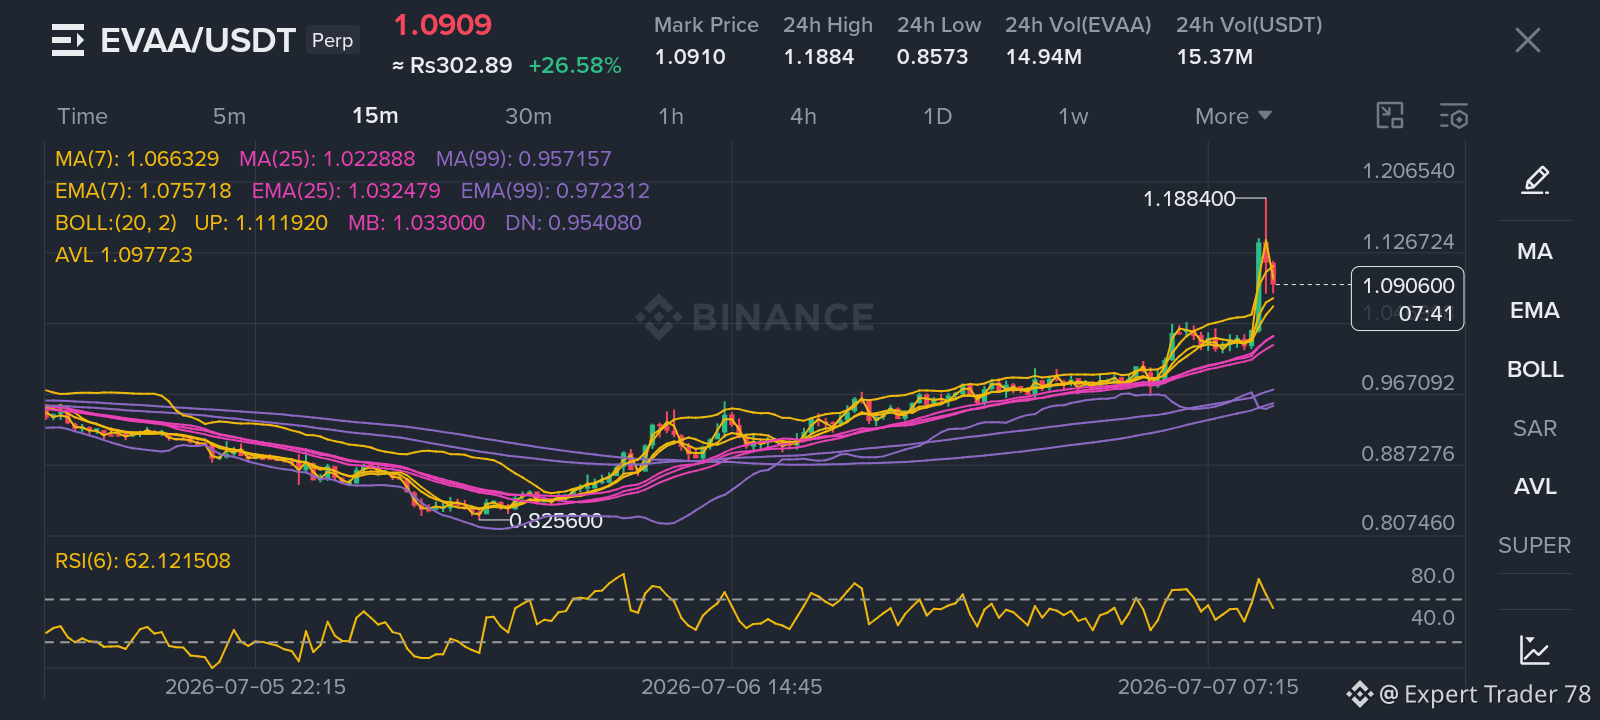Click the 24h Vol(EVAA) value 14.94M

1043,57
